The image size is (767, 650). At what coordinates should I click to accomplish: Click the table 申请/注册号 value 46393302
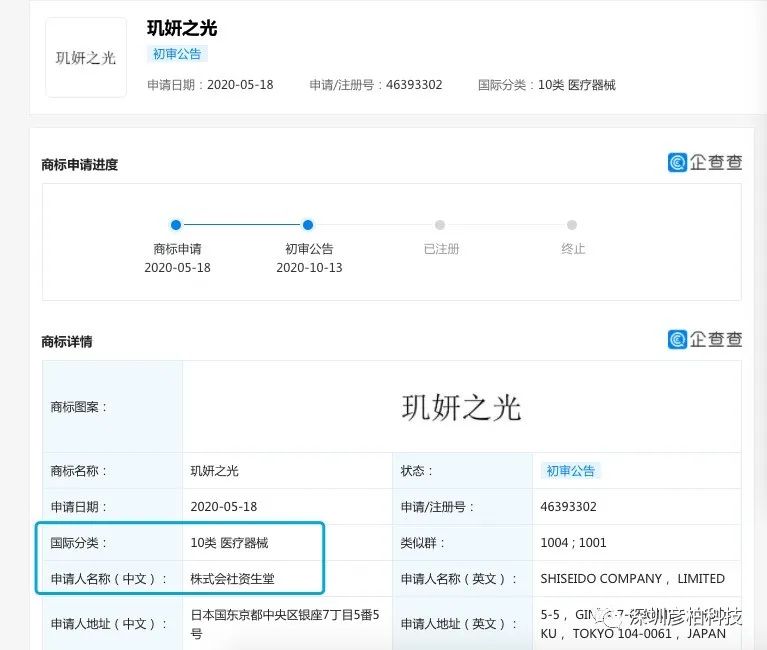(x=568, y=507)
